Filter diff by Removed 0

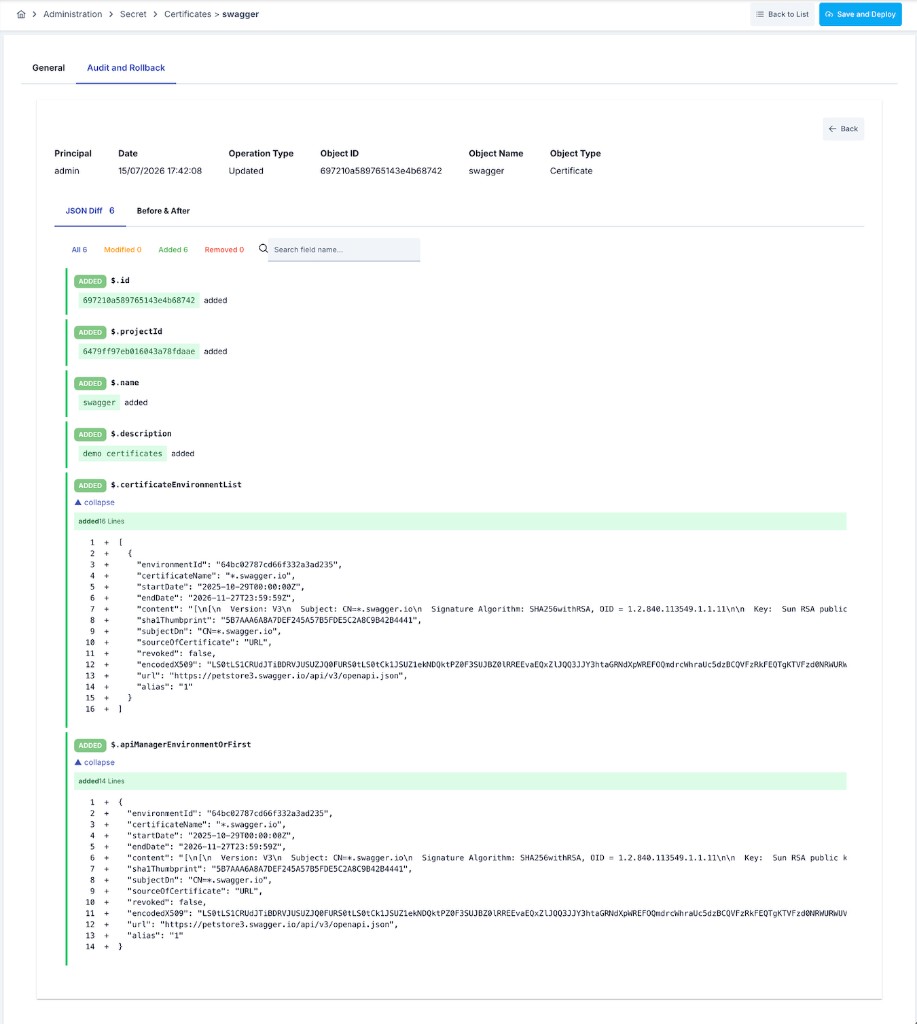pos(224,249)
